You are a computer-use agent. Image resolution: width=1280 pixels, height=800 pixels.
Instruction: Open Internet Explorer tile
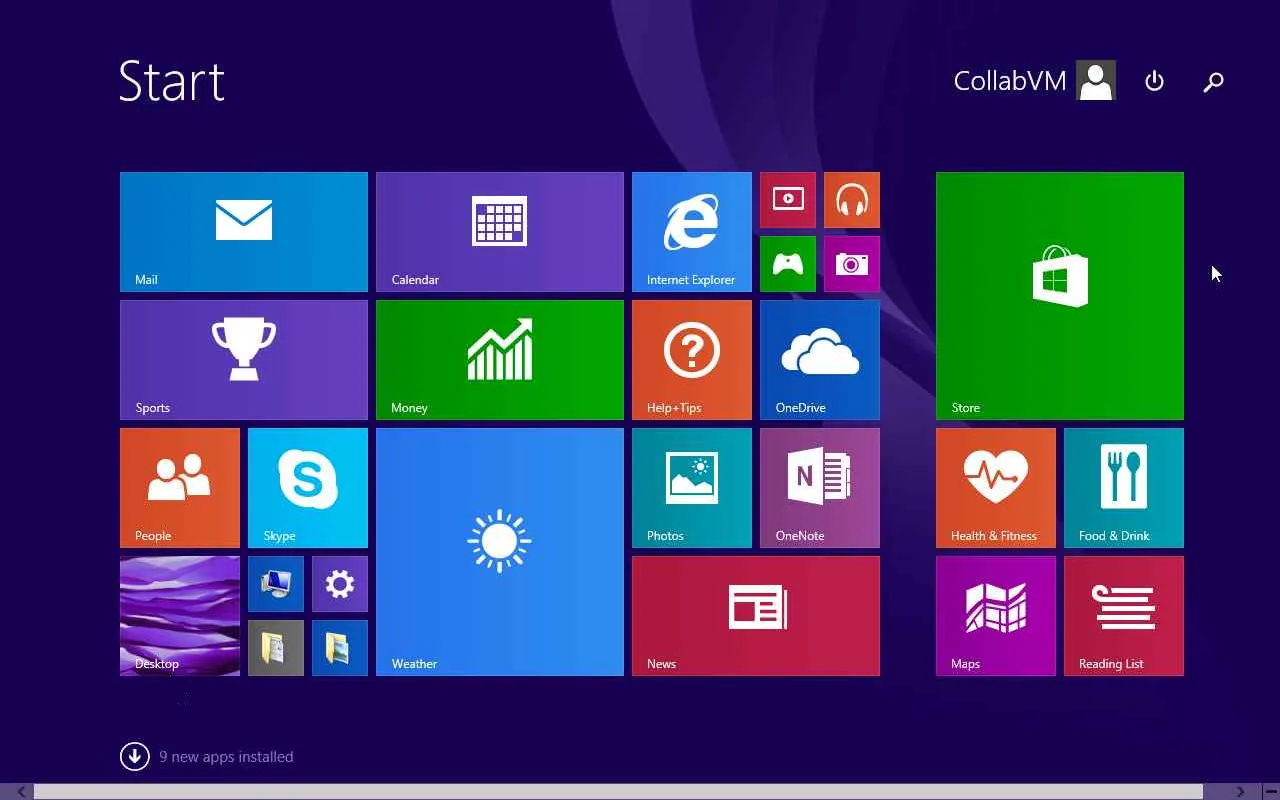click(692, 232)
